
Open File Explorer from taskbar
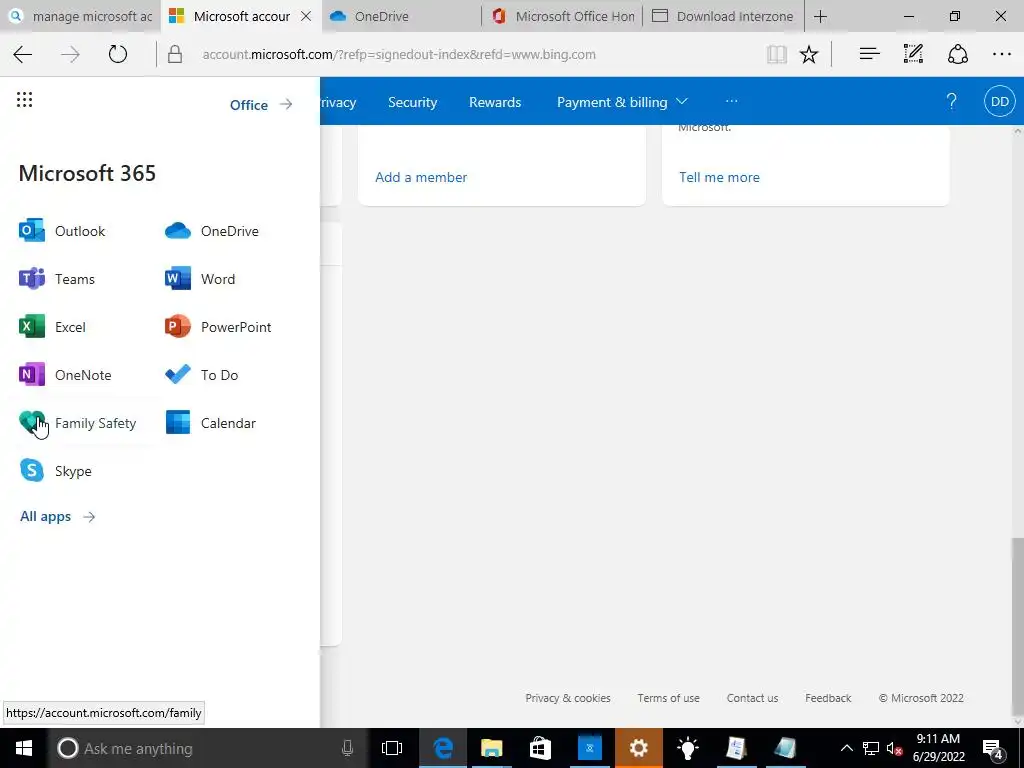[x=491, y=748]
